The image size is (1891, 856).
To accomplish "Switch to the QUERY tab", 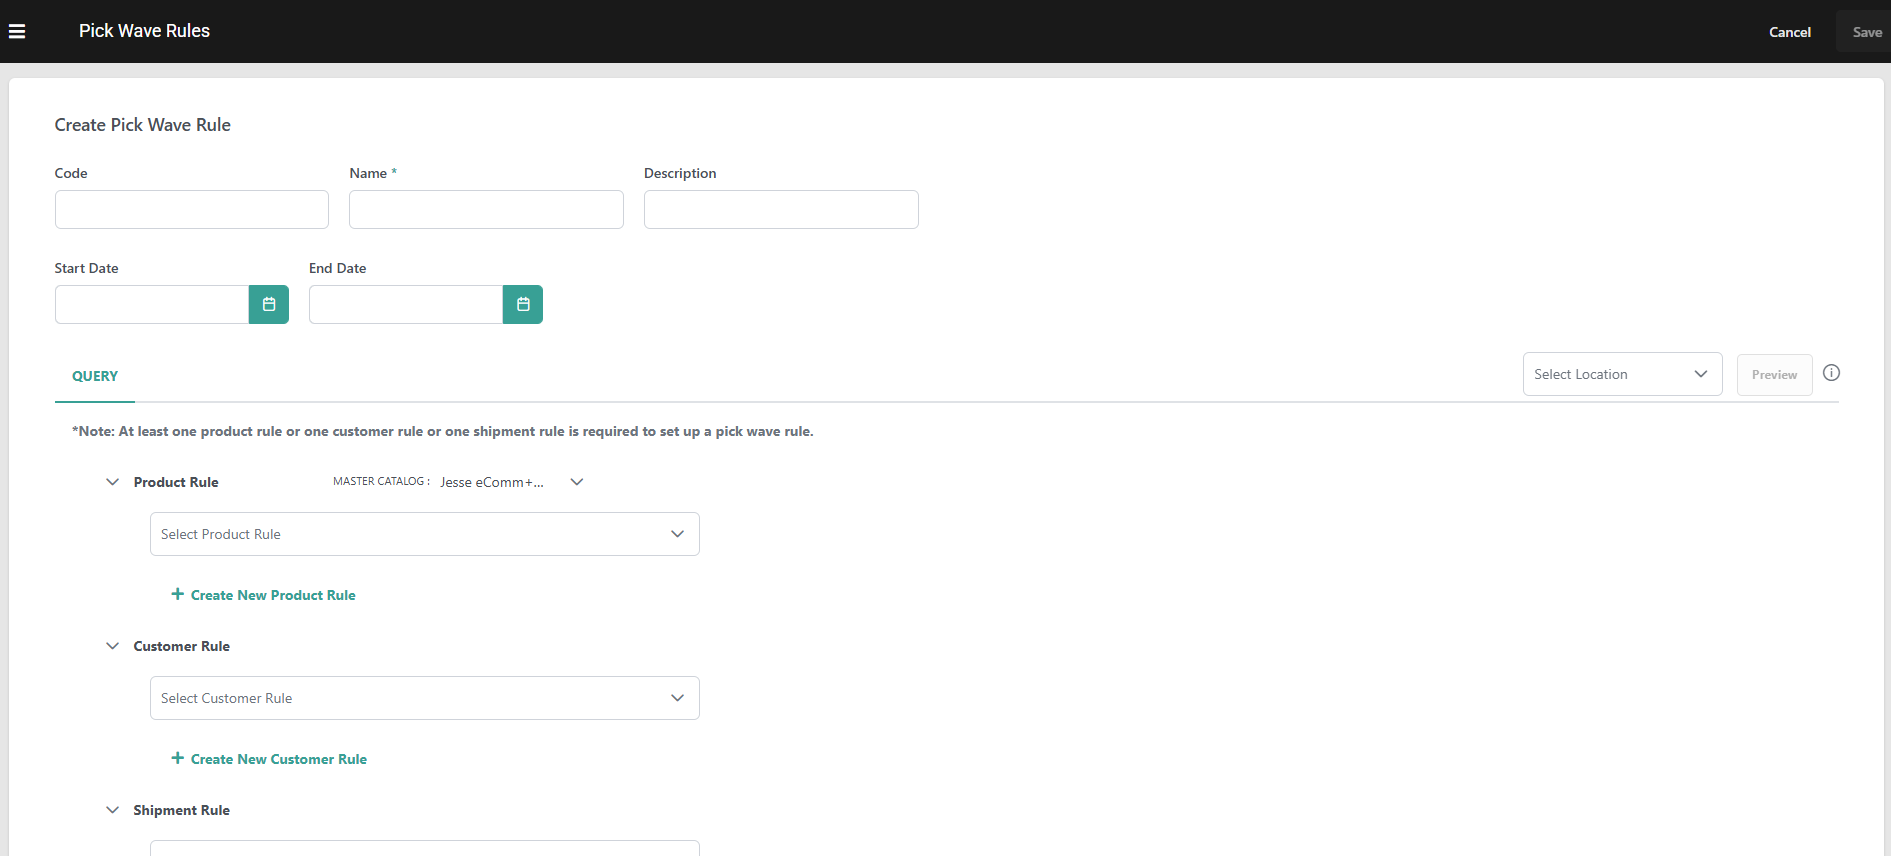I will pos(95,376).
